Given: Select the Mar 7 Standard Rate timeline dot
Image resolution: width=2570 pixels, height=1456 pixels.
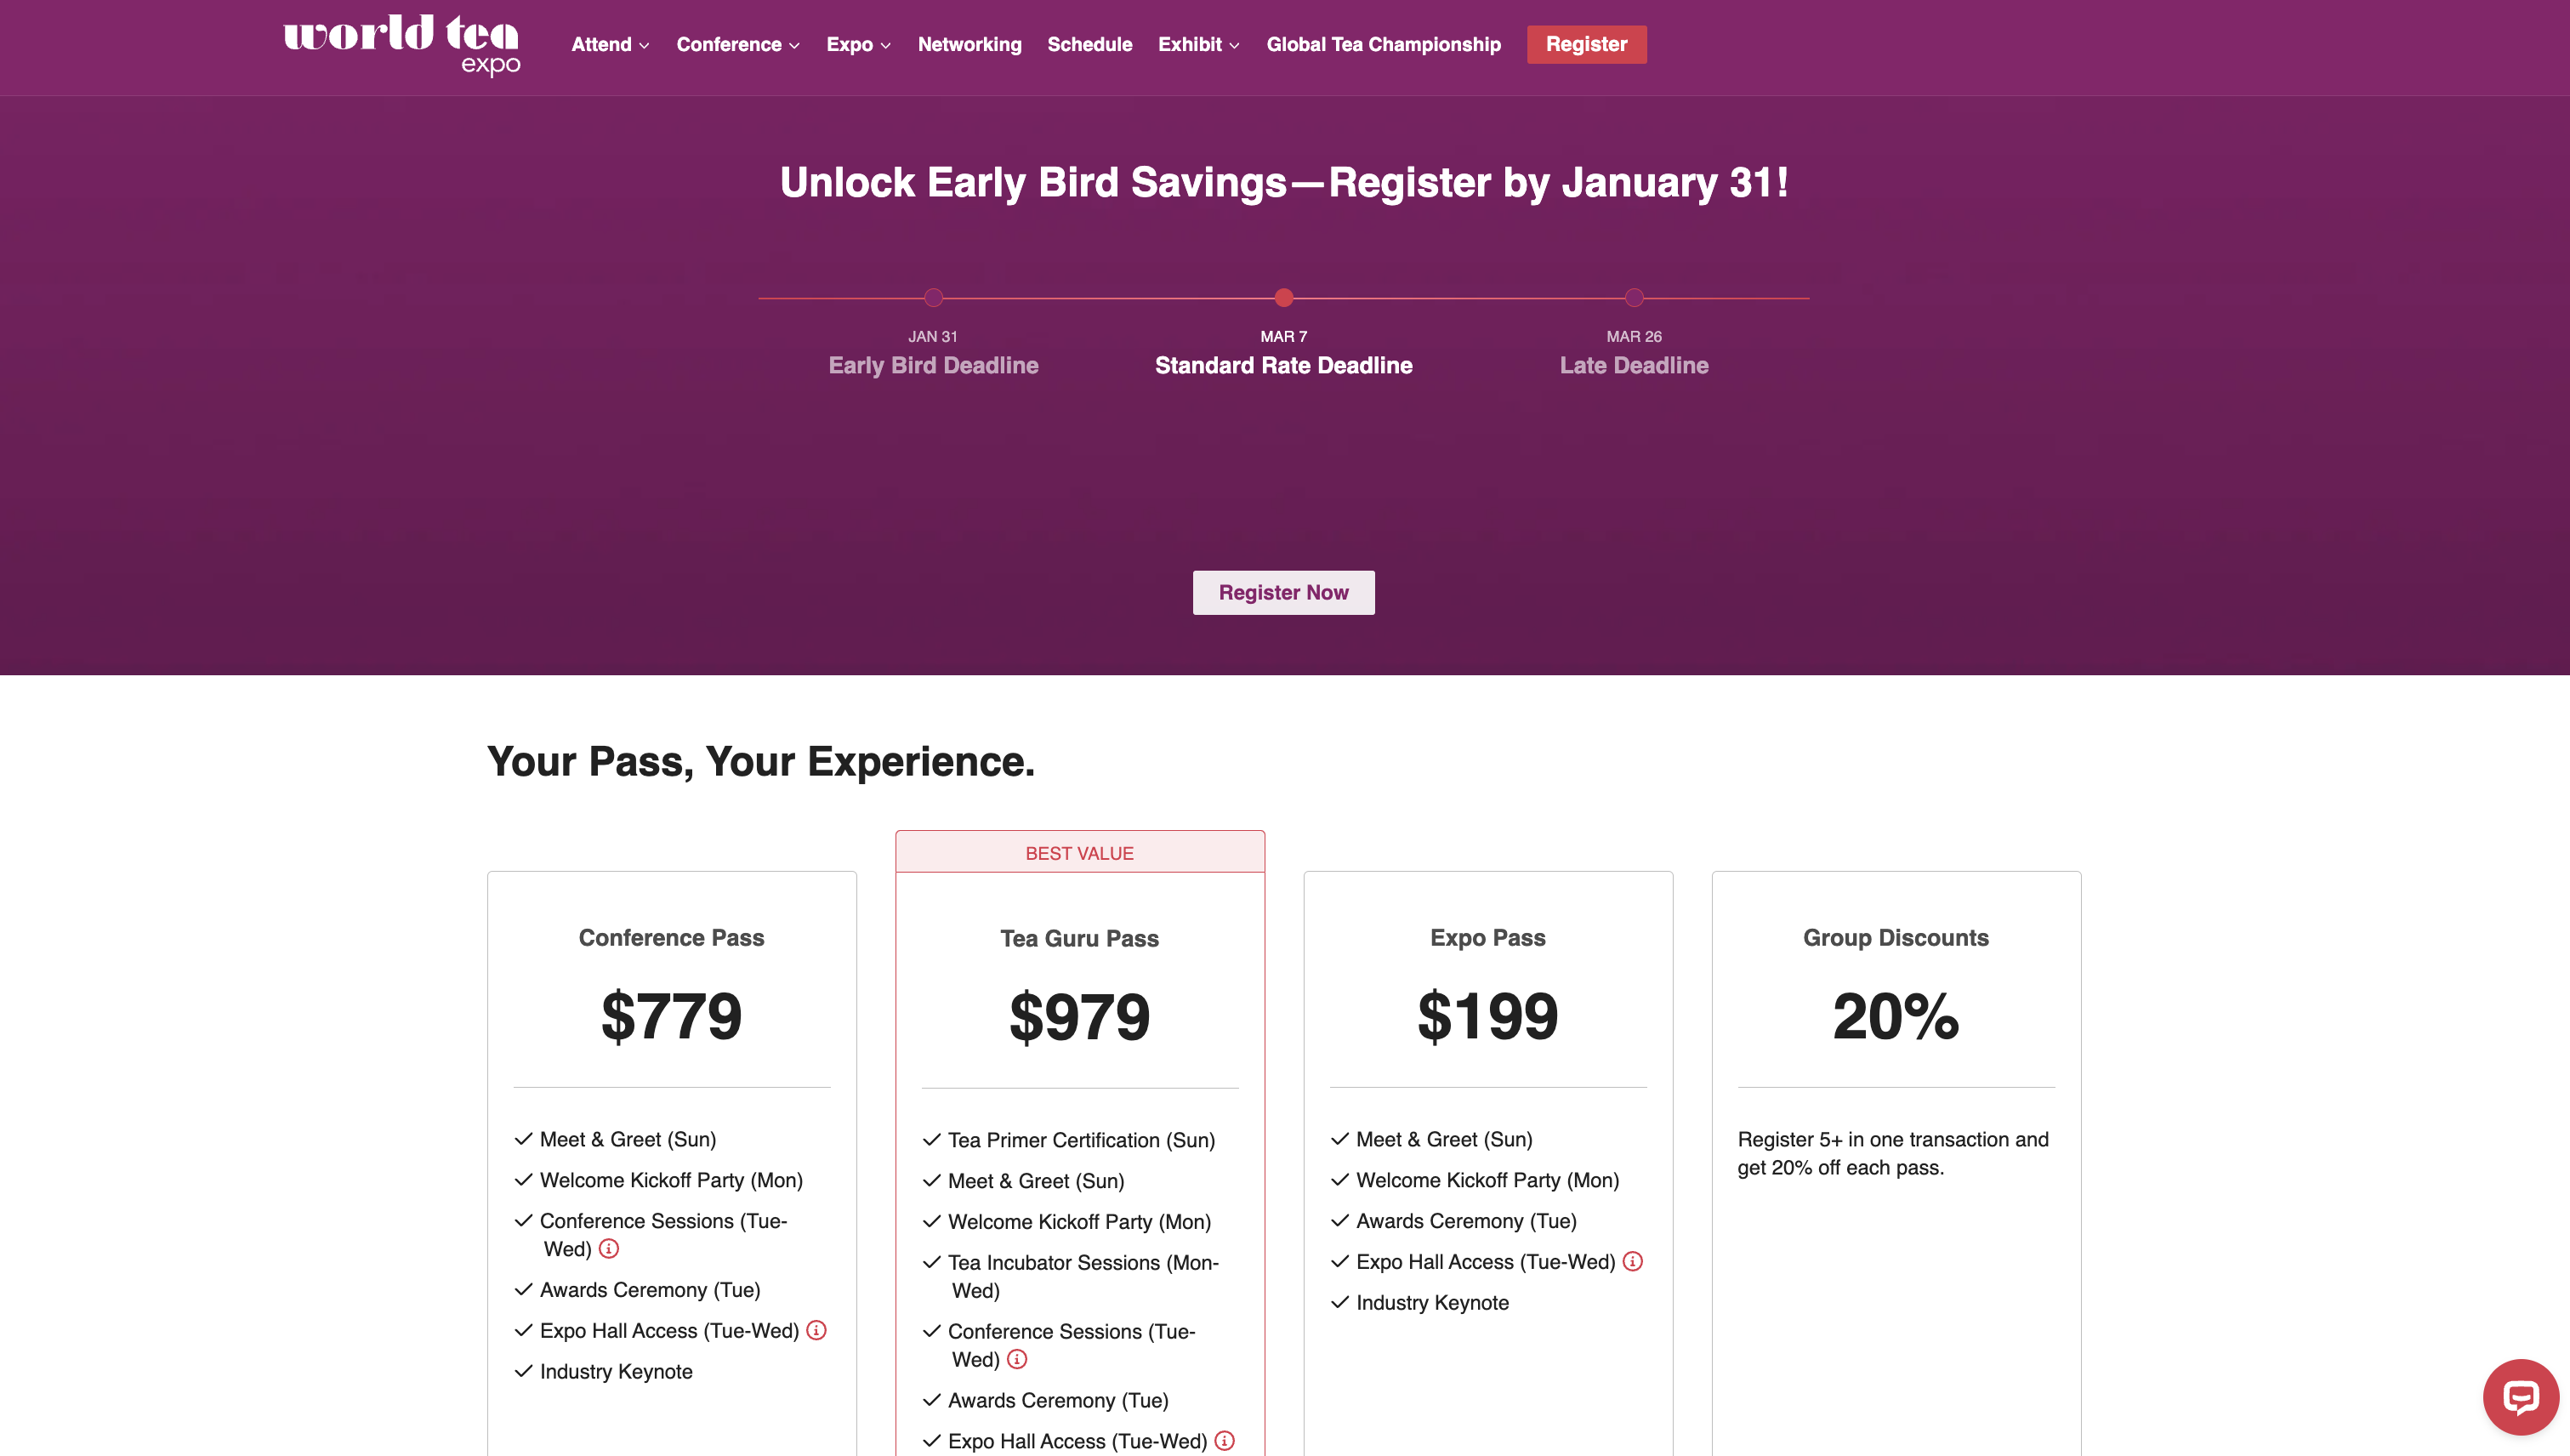Looking at the screenshot, I should click(x=1283, y=297).
